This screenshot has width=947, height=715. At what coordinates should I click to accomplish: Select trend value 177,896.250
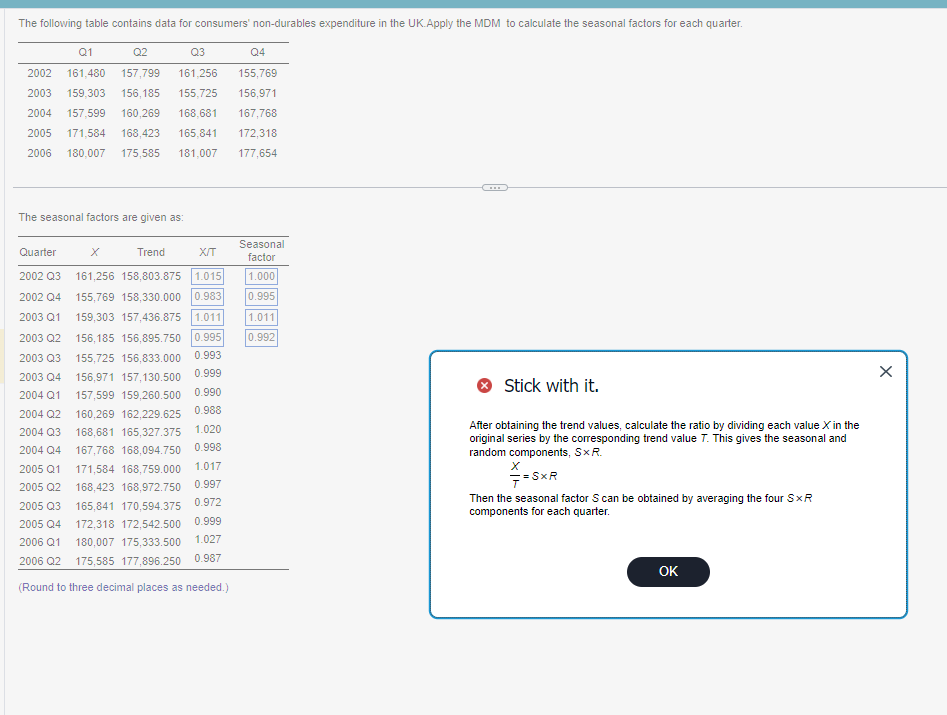pyautogui.click(x=151, y=561)
